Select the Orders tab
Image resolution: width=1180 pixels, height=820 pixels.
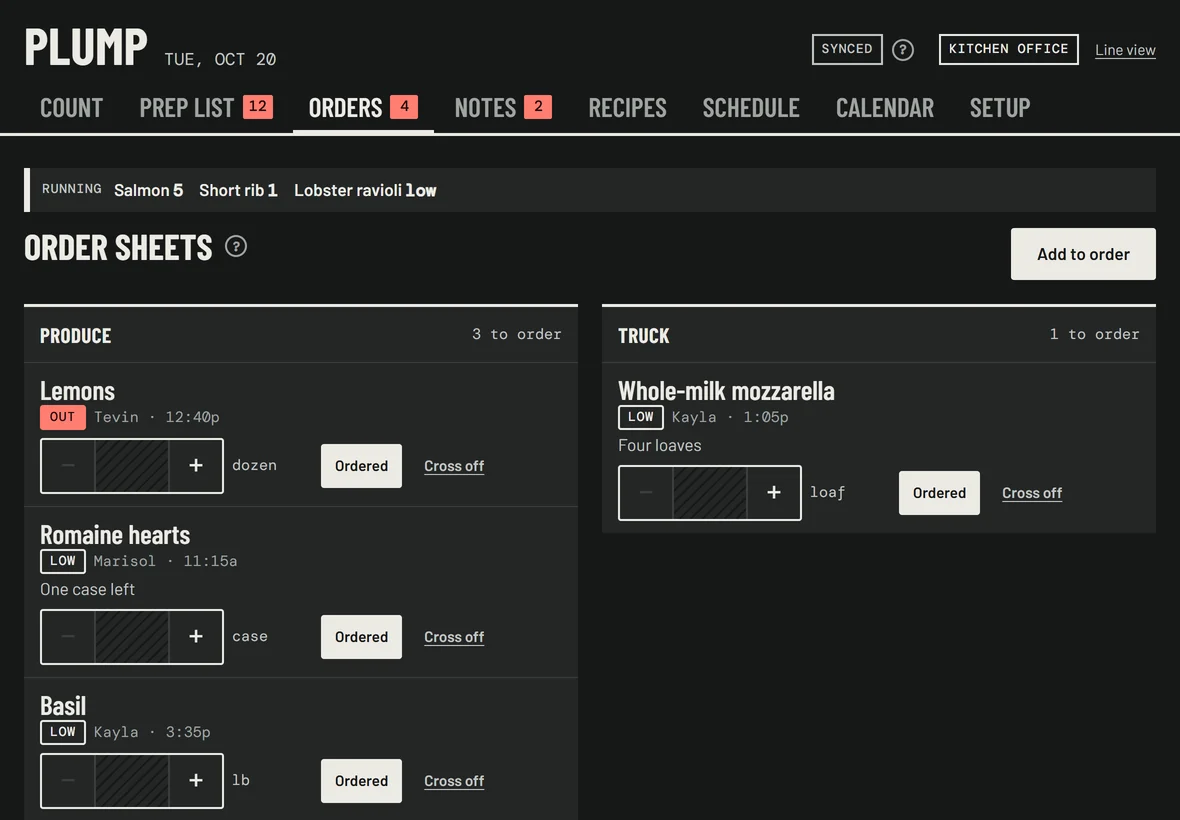tap(363, 108)
